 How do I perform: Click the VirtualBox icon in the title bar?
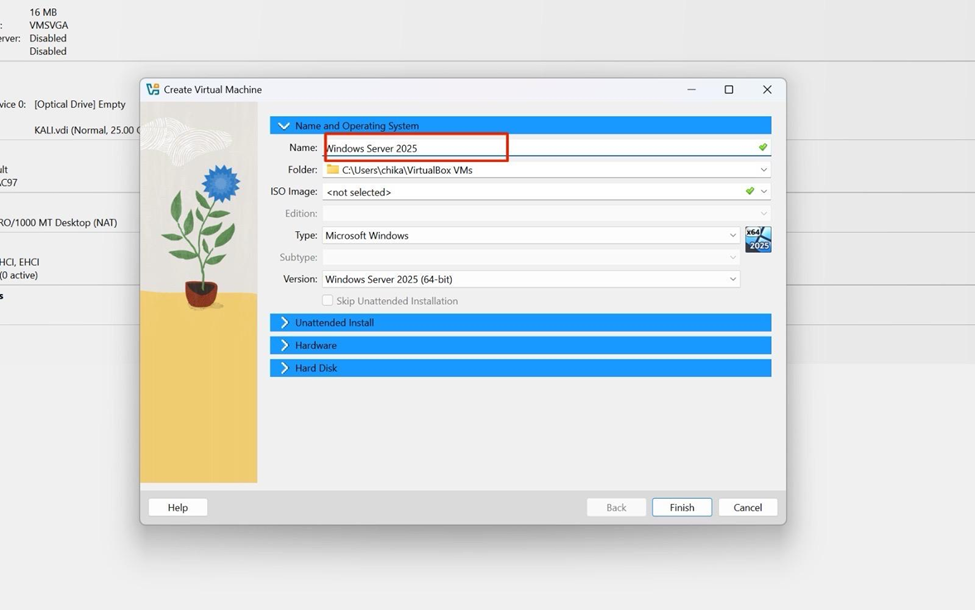click(x=153, y=90)
